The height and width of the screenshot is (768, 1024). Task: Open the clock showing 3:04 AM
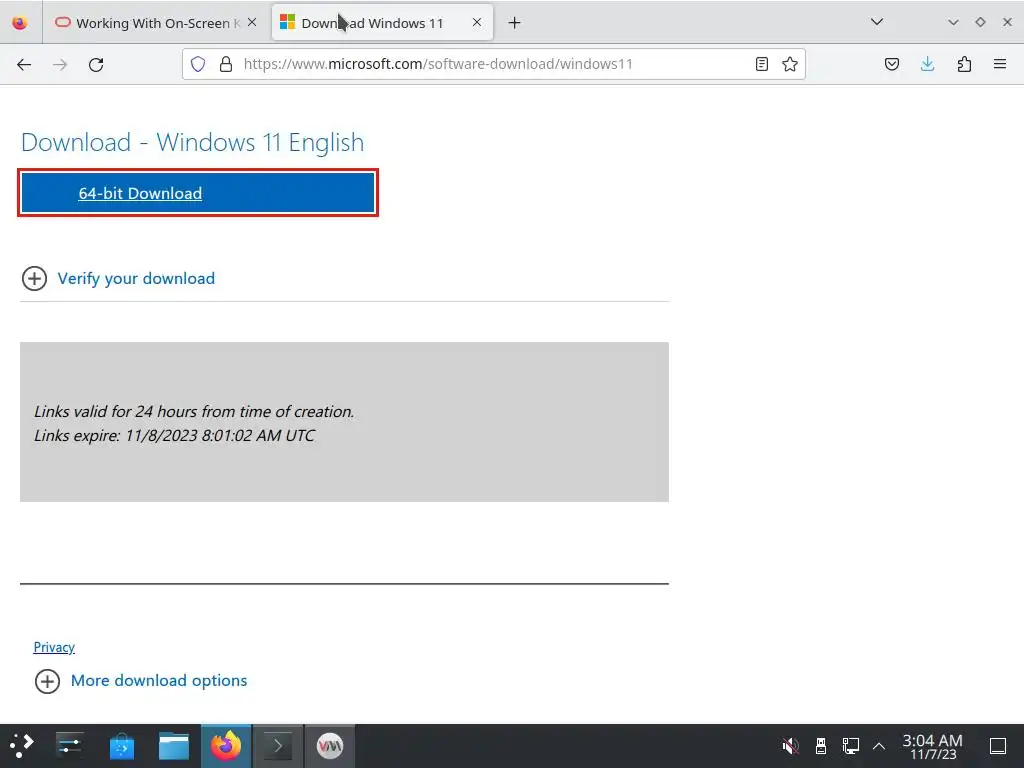(x=933, y=746)
